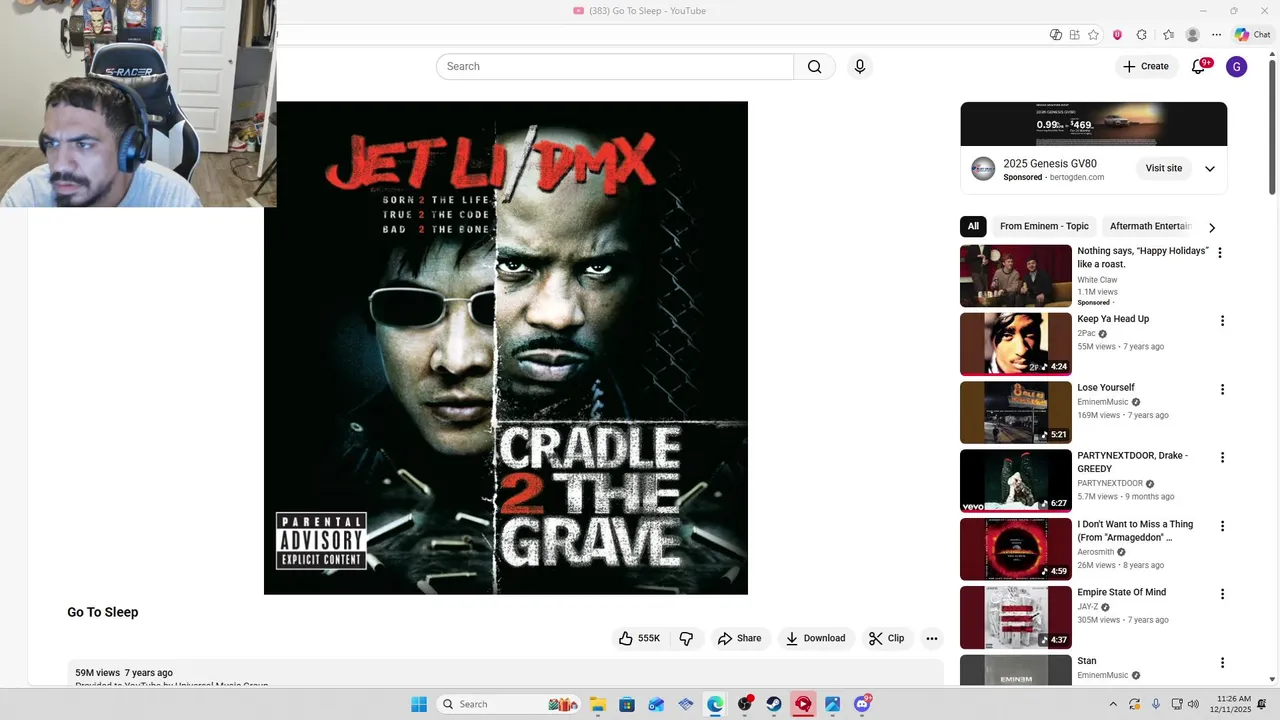Add page to favorites star icon
This screenshot has width=1280, height=720.
(x=1093, y=35)
